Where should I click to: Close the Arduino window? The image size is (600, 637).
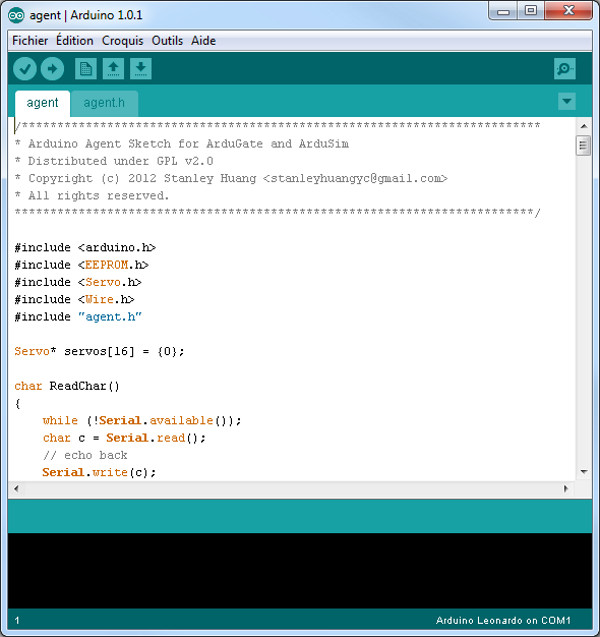[x=568, y=11]
